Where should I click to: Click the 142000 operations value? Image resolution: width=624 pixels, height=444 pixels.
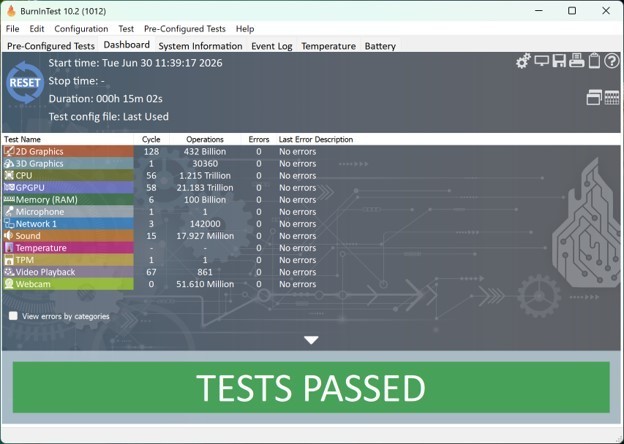pyautogui.click(x=205, y=224)
